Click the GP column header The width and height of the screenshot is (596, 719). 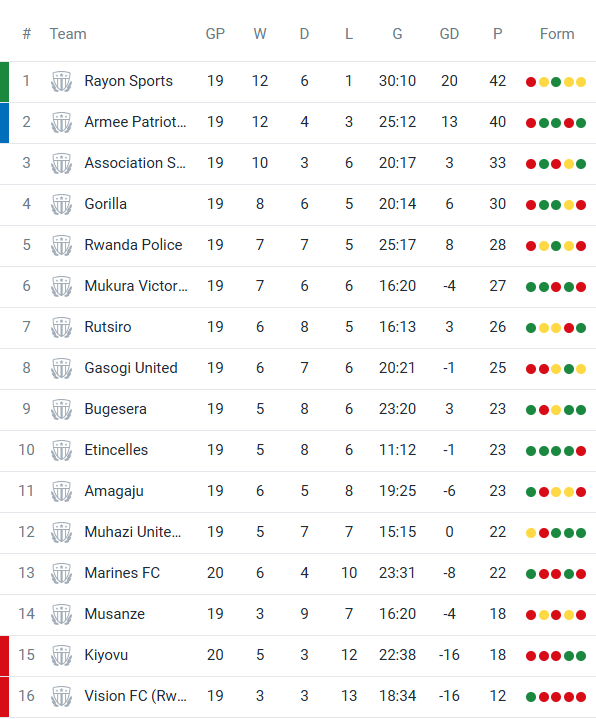click(x=215, y=34)
